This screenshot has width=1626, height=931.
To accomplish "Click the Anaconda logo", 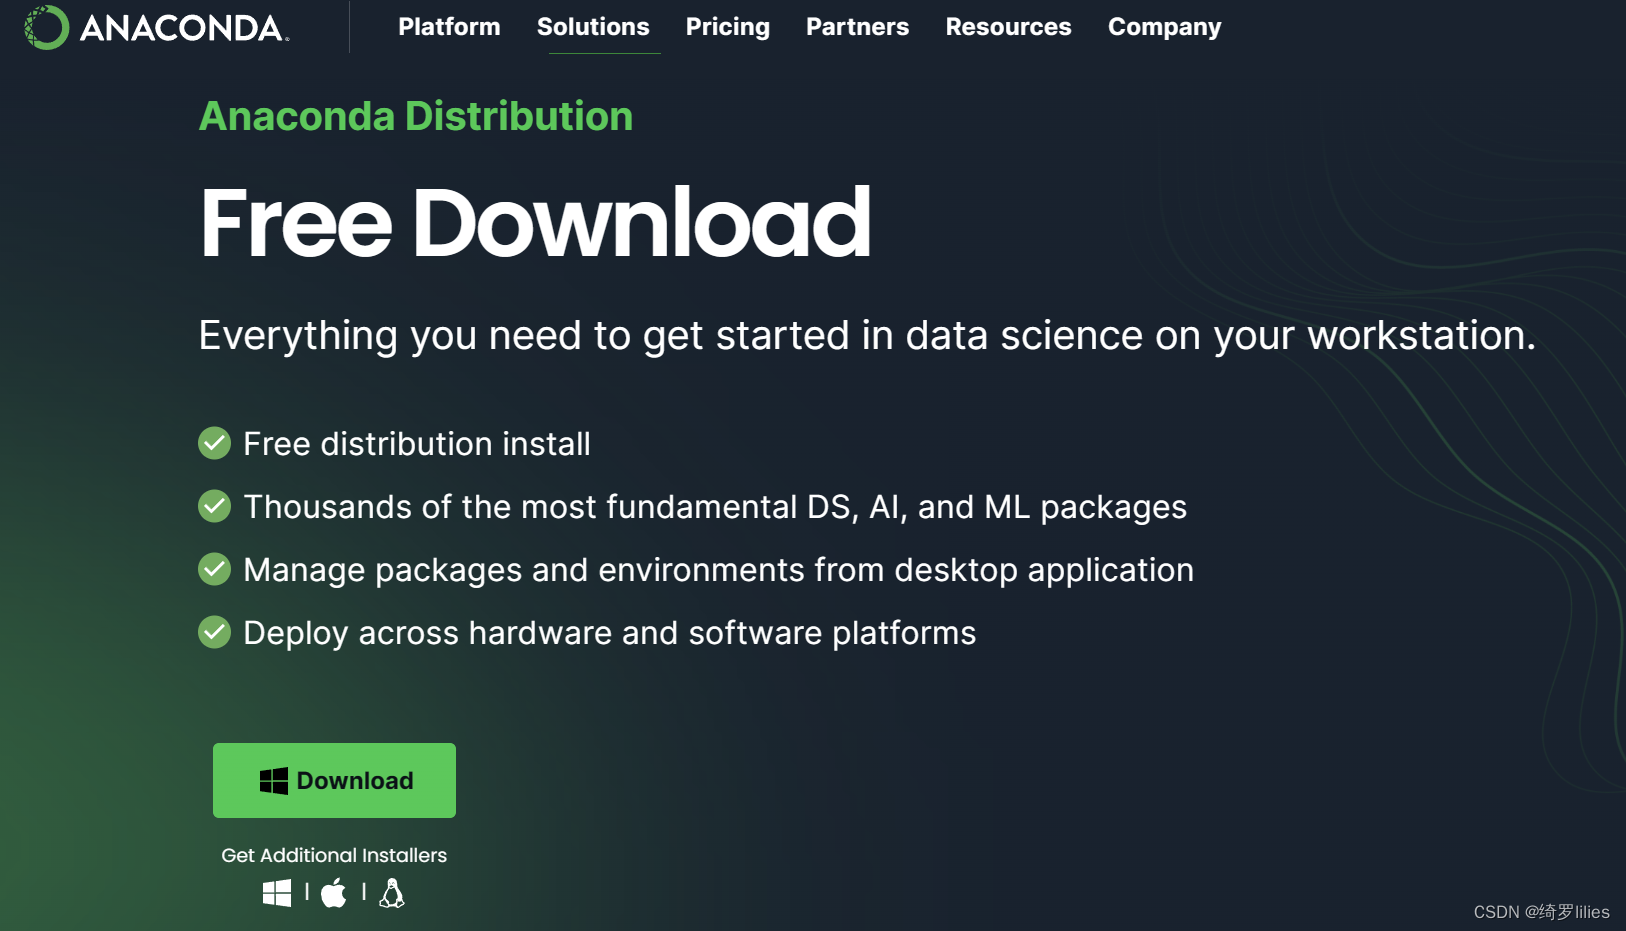I will pos(157,27).
